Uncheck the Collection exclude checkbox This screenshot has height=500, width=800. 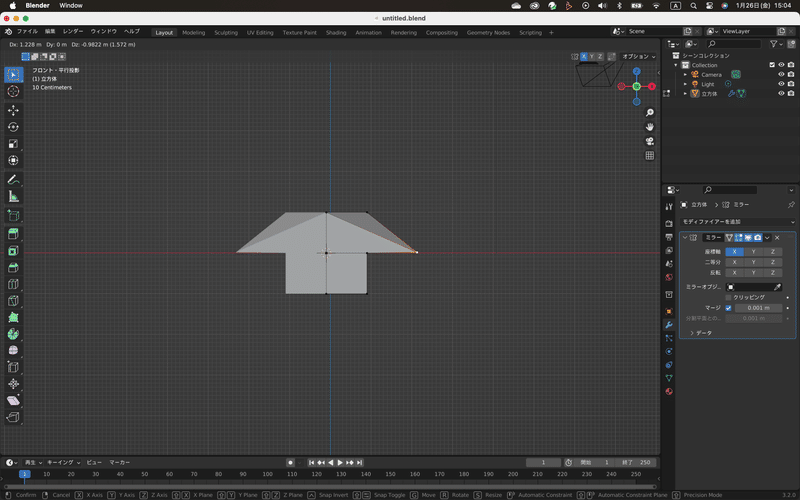[x=772, y=65]
